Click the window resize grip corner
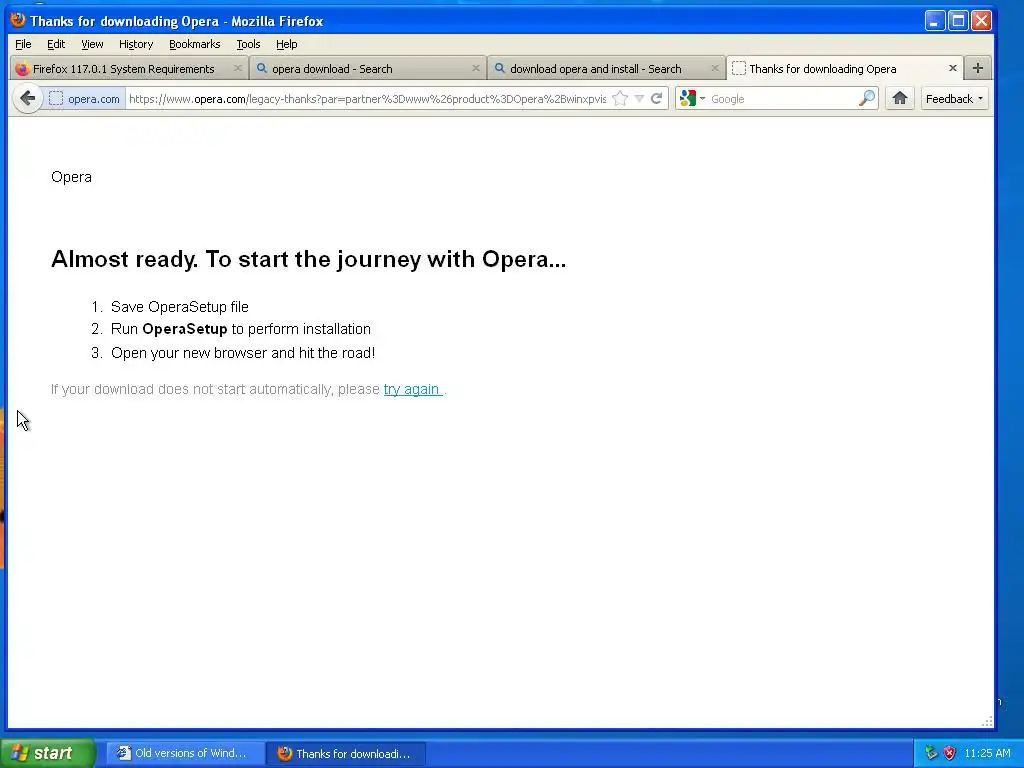Image resolution: width=1024 pixels, height=768 pixels. click(987, 721)
